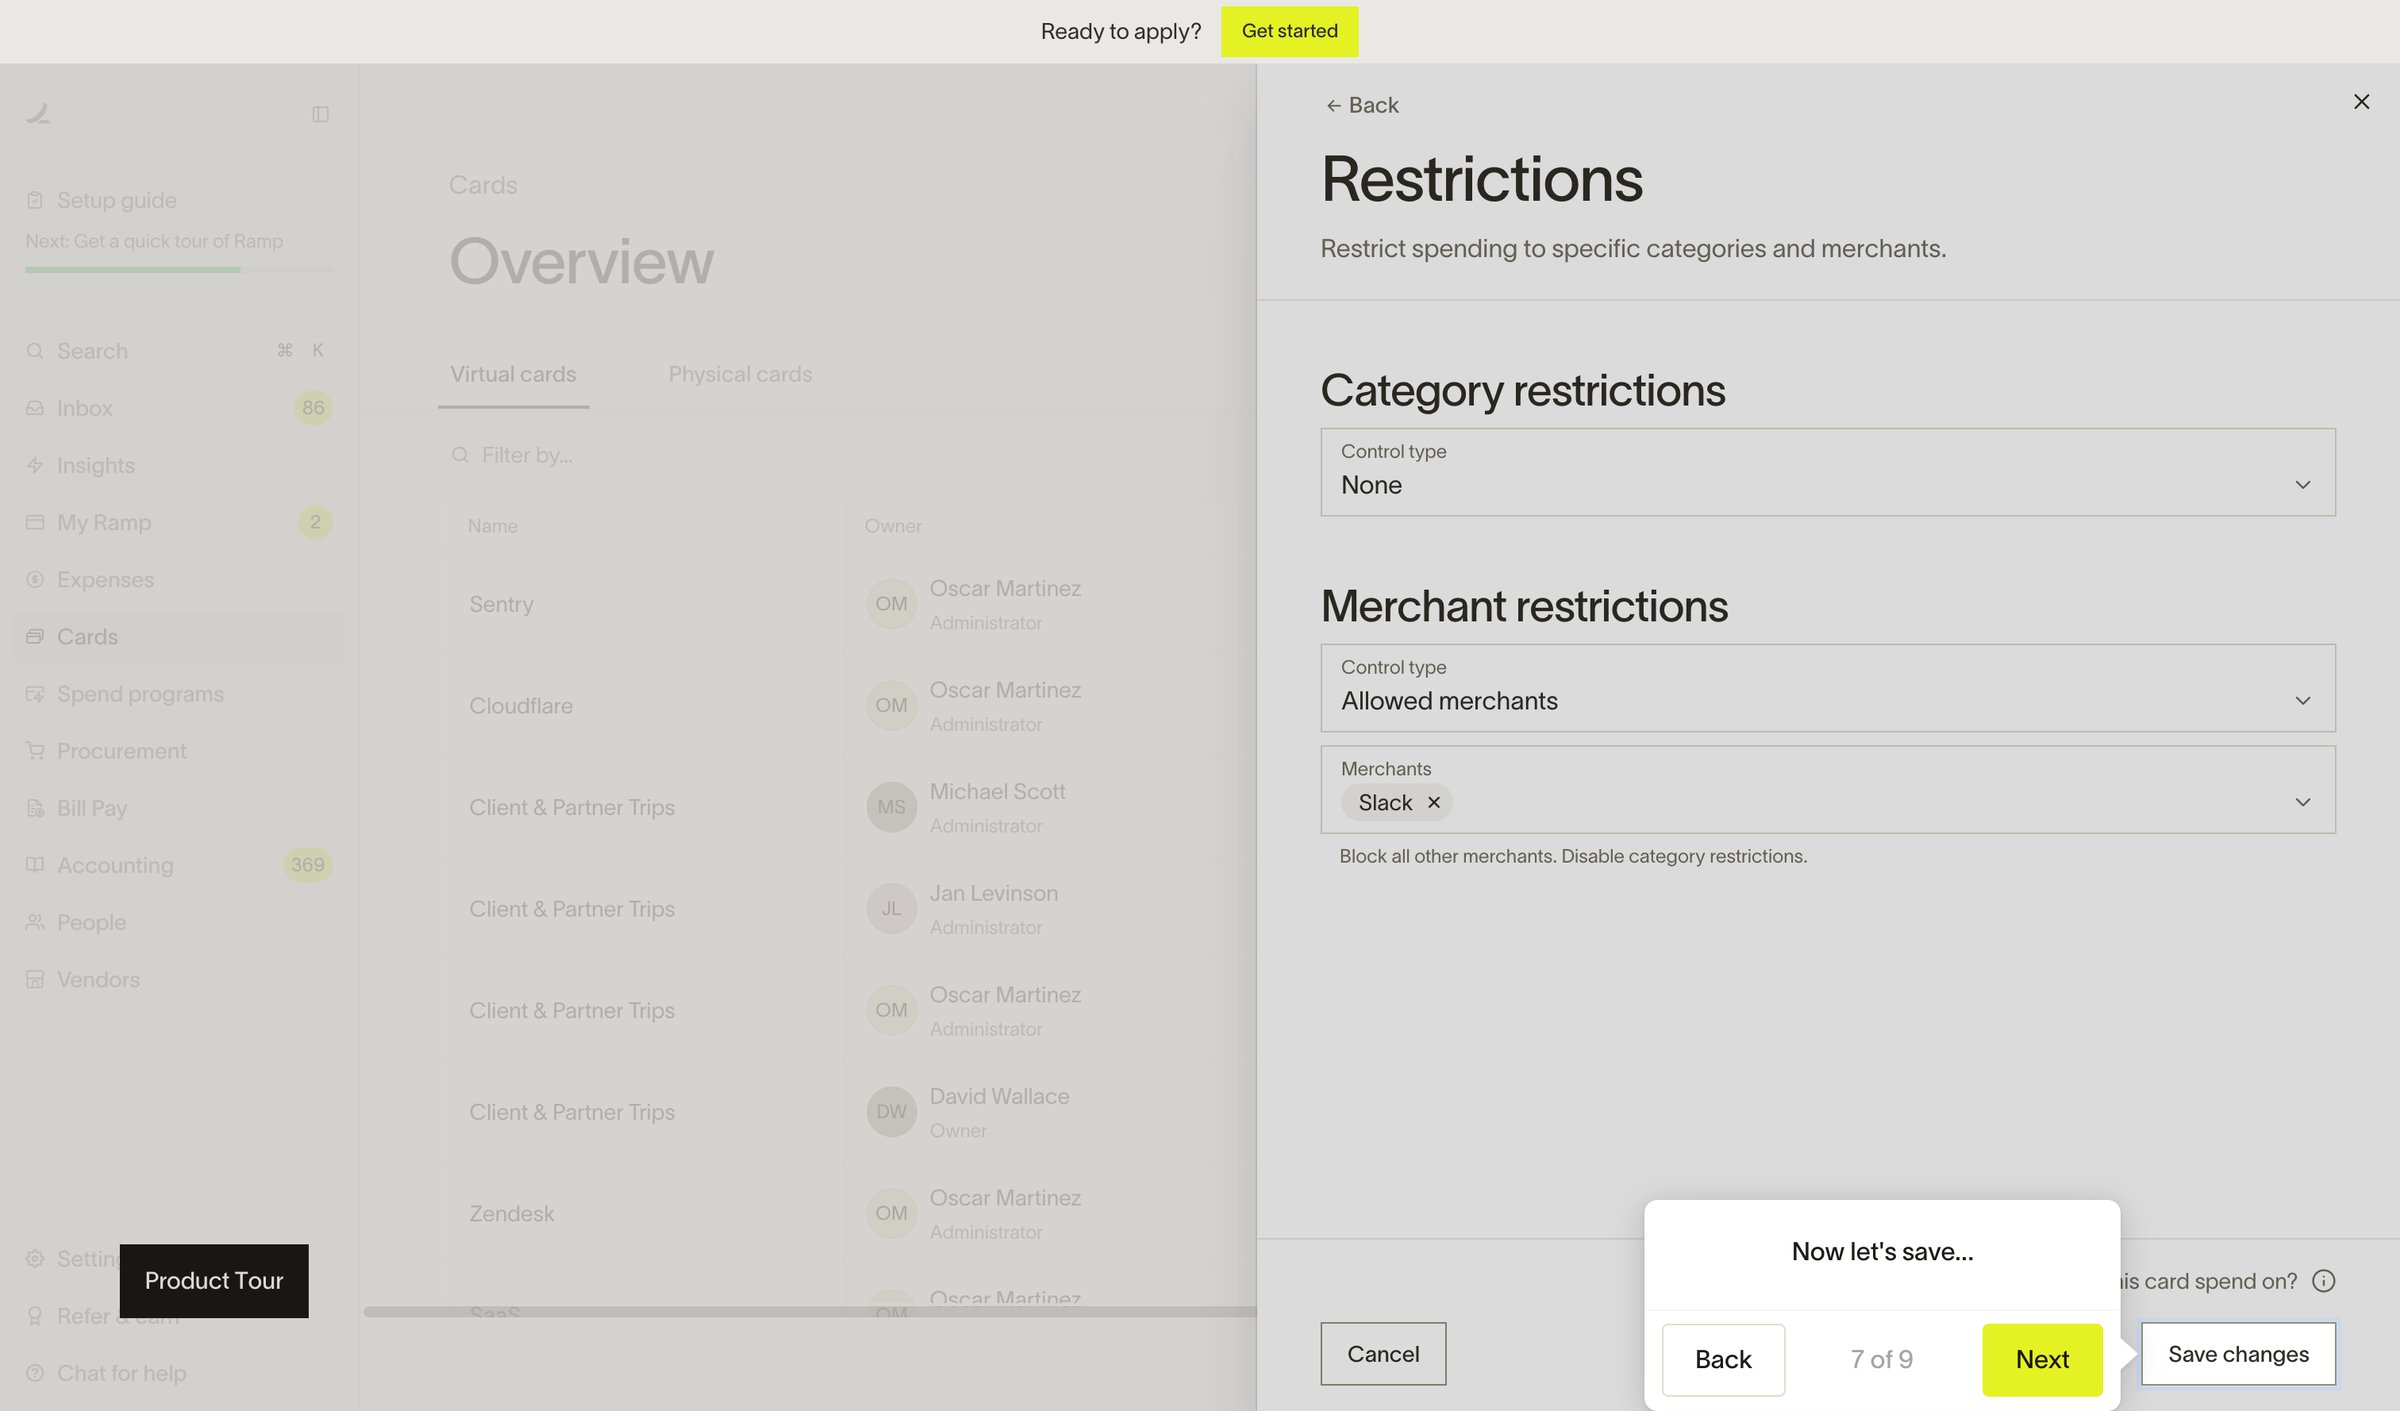This screenshot has width=2400, height=1411.
Task: Collapse the sidebar with the panel icon
Action: click(320, 114)
